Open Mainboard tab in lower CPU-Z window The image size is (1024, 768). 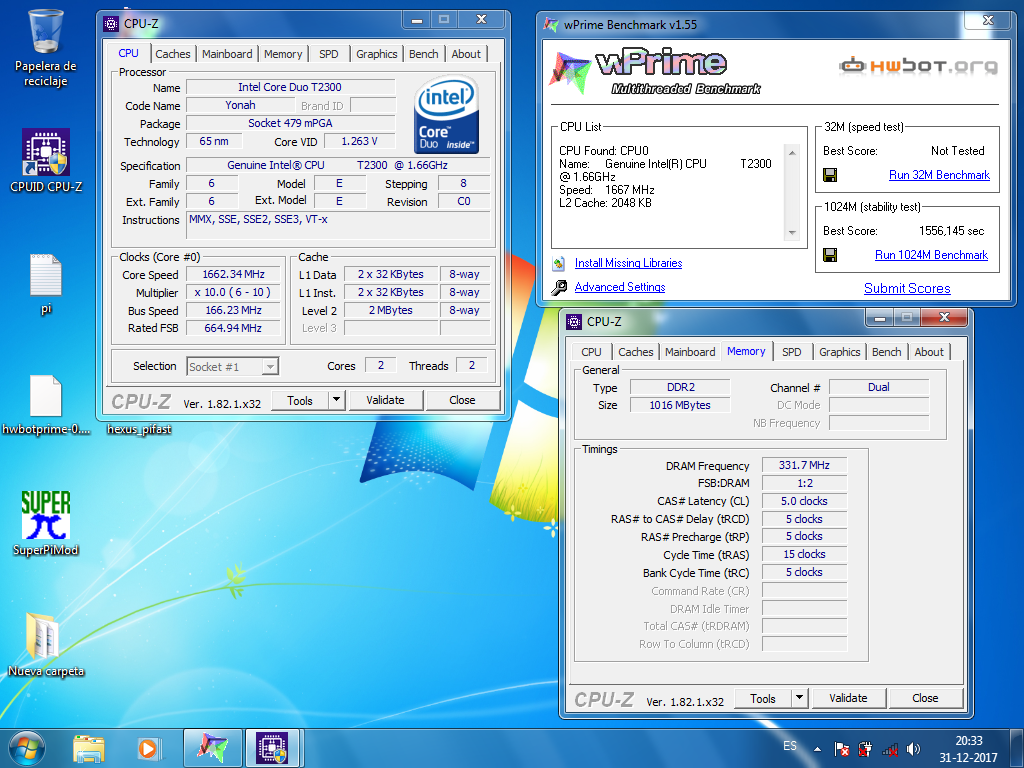tap(690, 352)
